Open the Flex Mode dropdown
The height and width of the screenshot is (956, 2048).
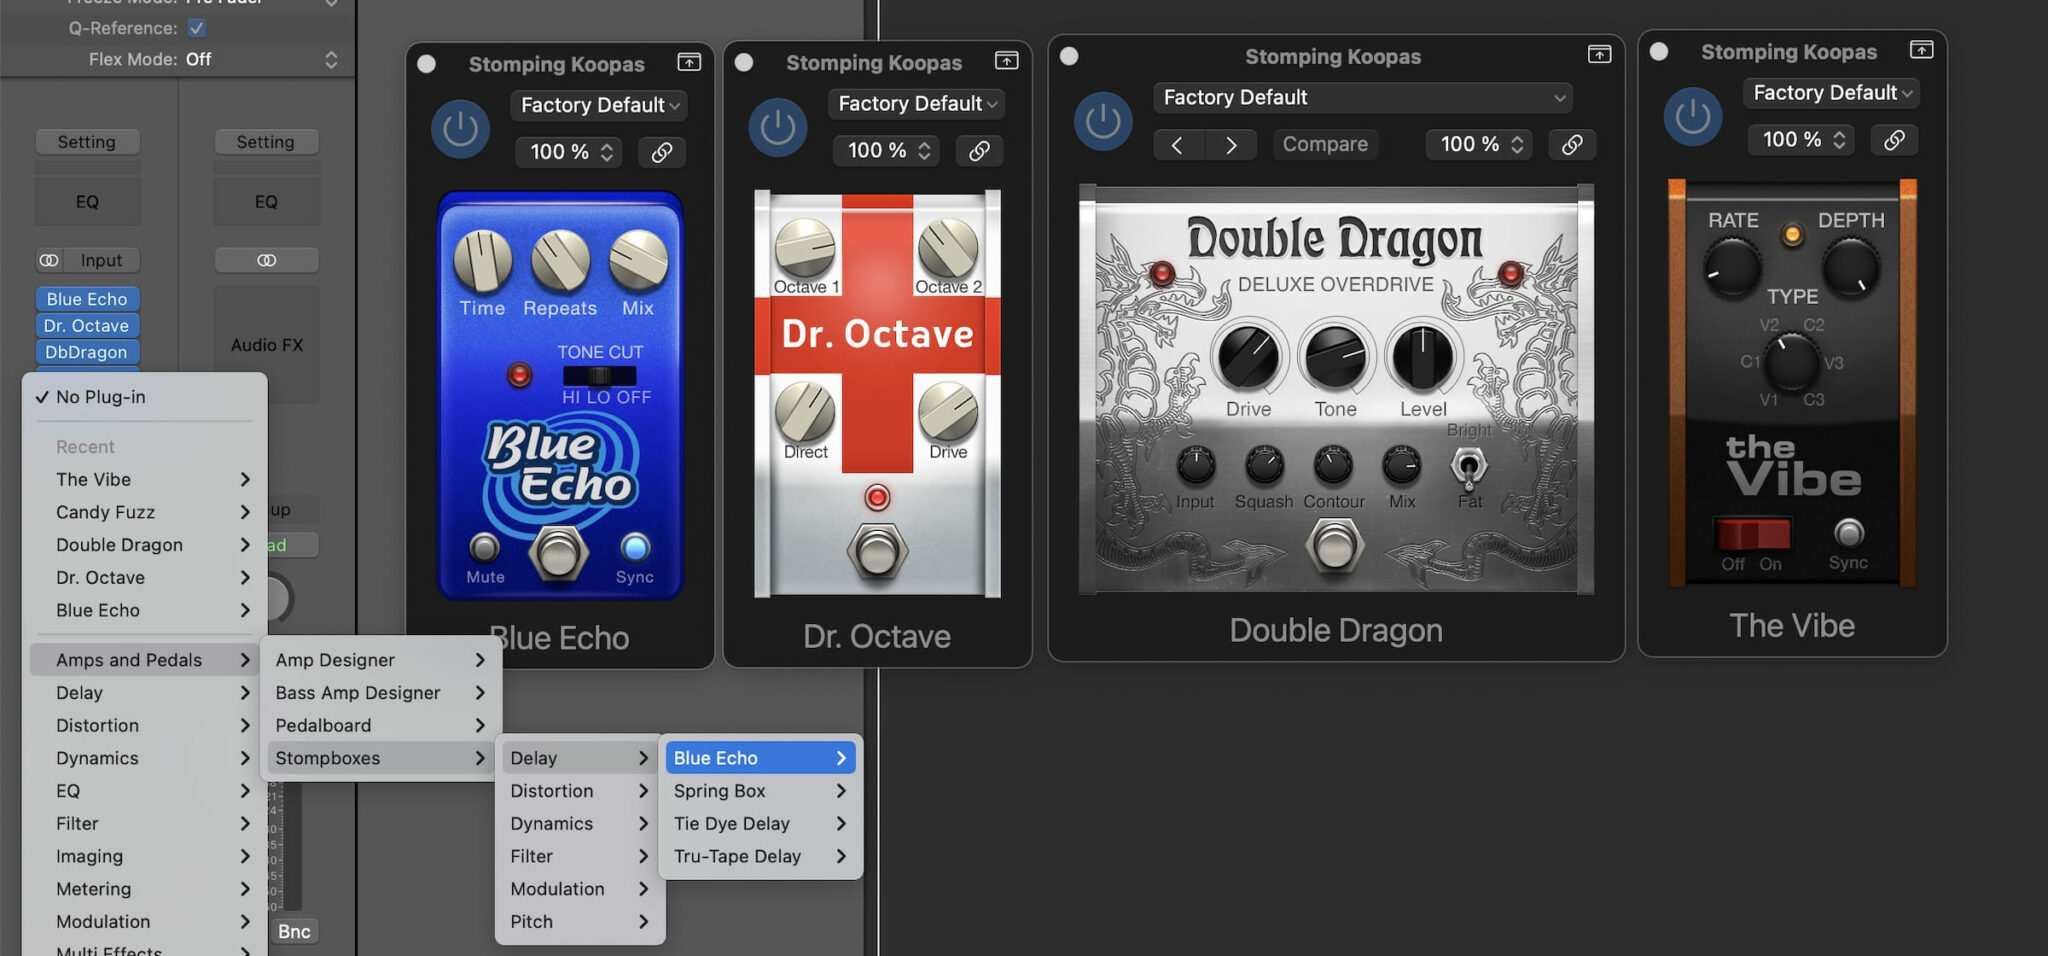pos(263,60)
